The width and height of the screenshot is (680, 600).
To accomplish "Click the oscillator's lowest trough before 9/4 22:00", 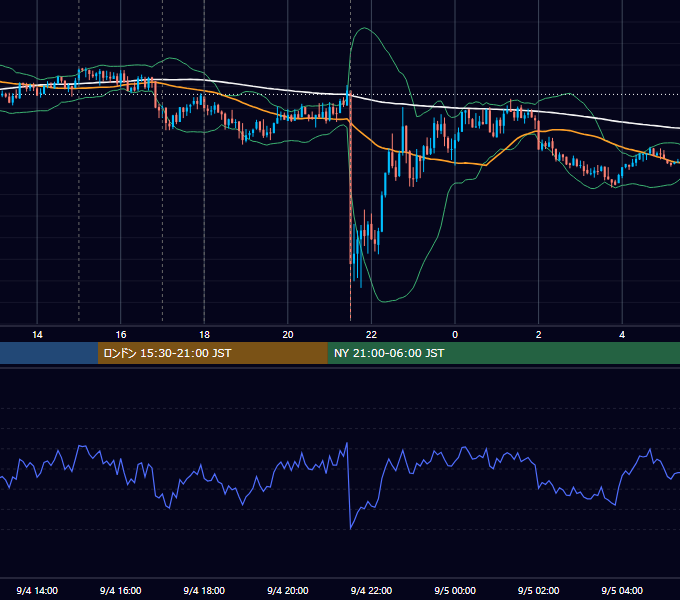I will (x=350, y=528).
